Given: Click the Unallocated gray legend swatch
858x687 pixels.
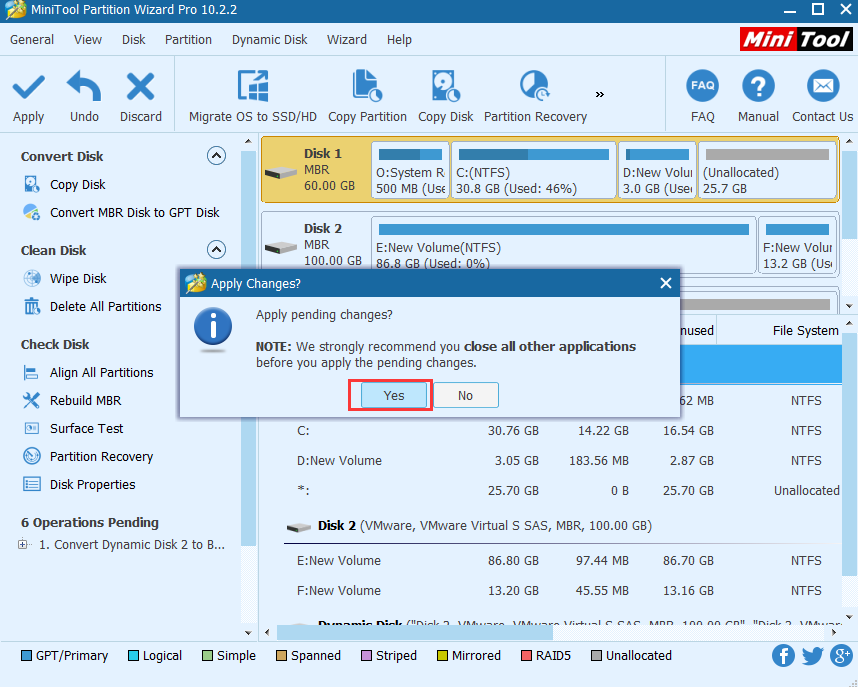Looking at the screenshot, I should (x=596, y=656).
